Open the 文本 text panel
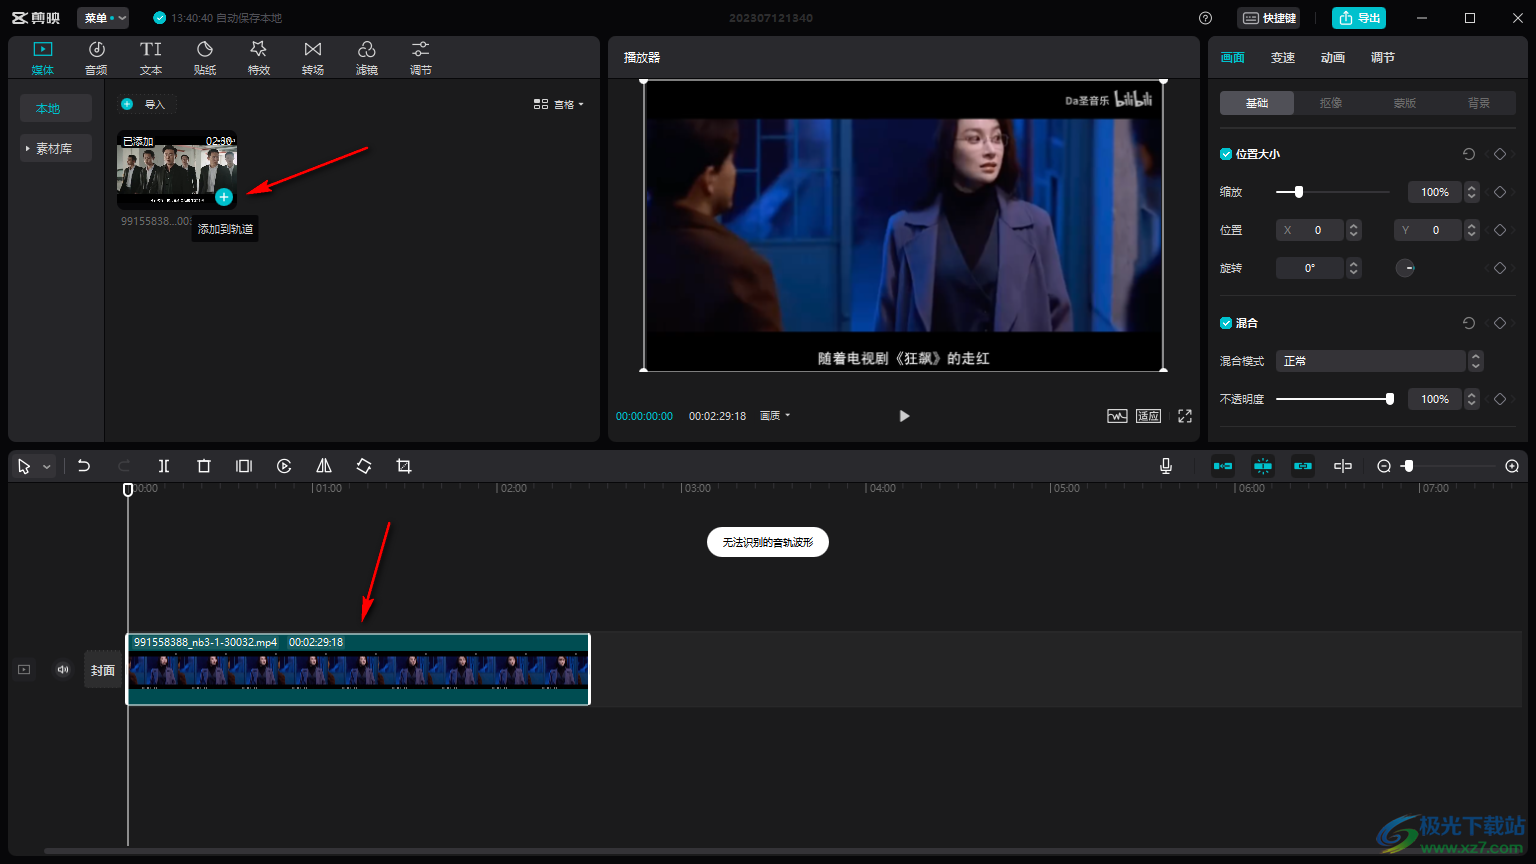 tap(151, 58)
